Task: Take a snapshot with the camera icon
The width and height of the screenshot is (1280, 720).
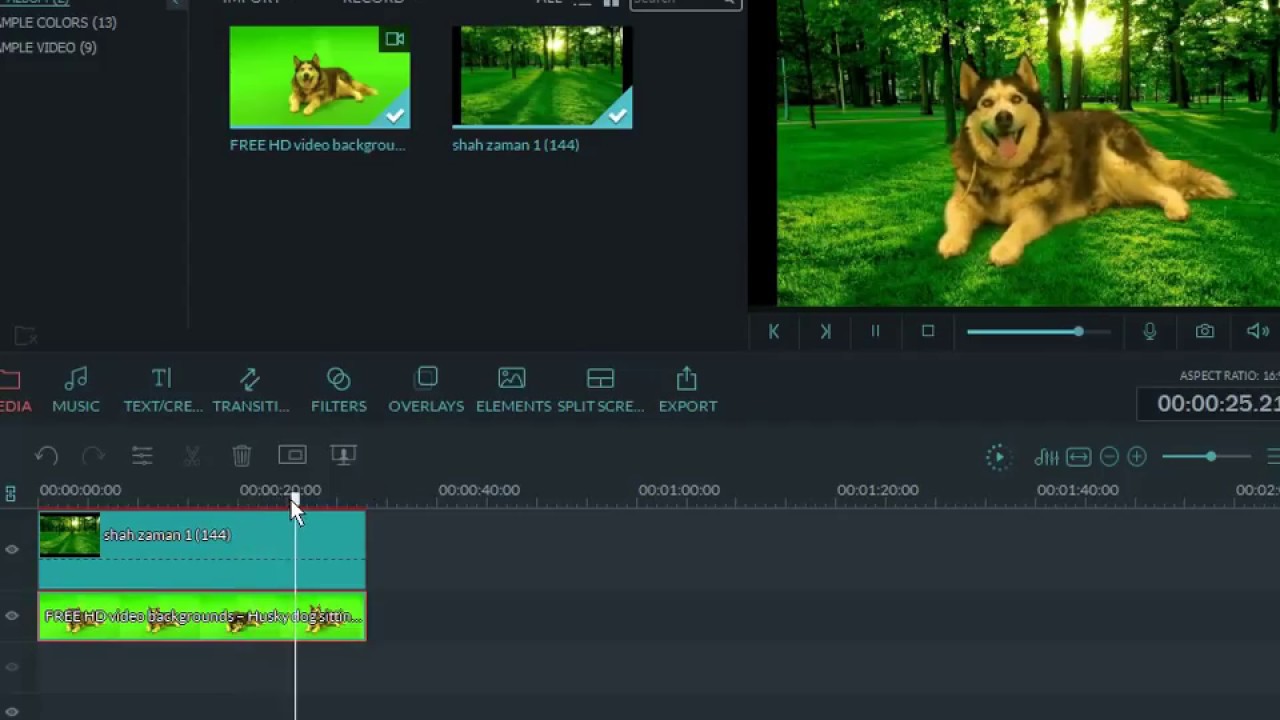Action: click(1205, 331)
